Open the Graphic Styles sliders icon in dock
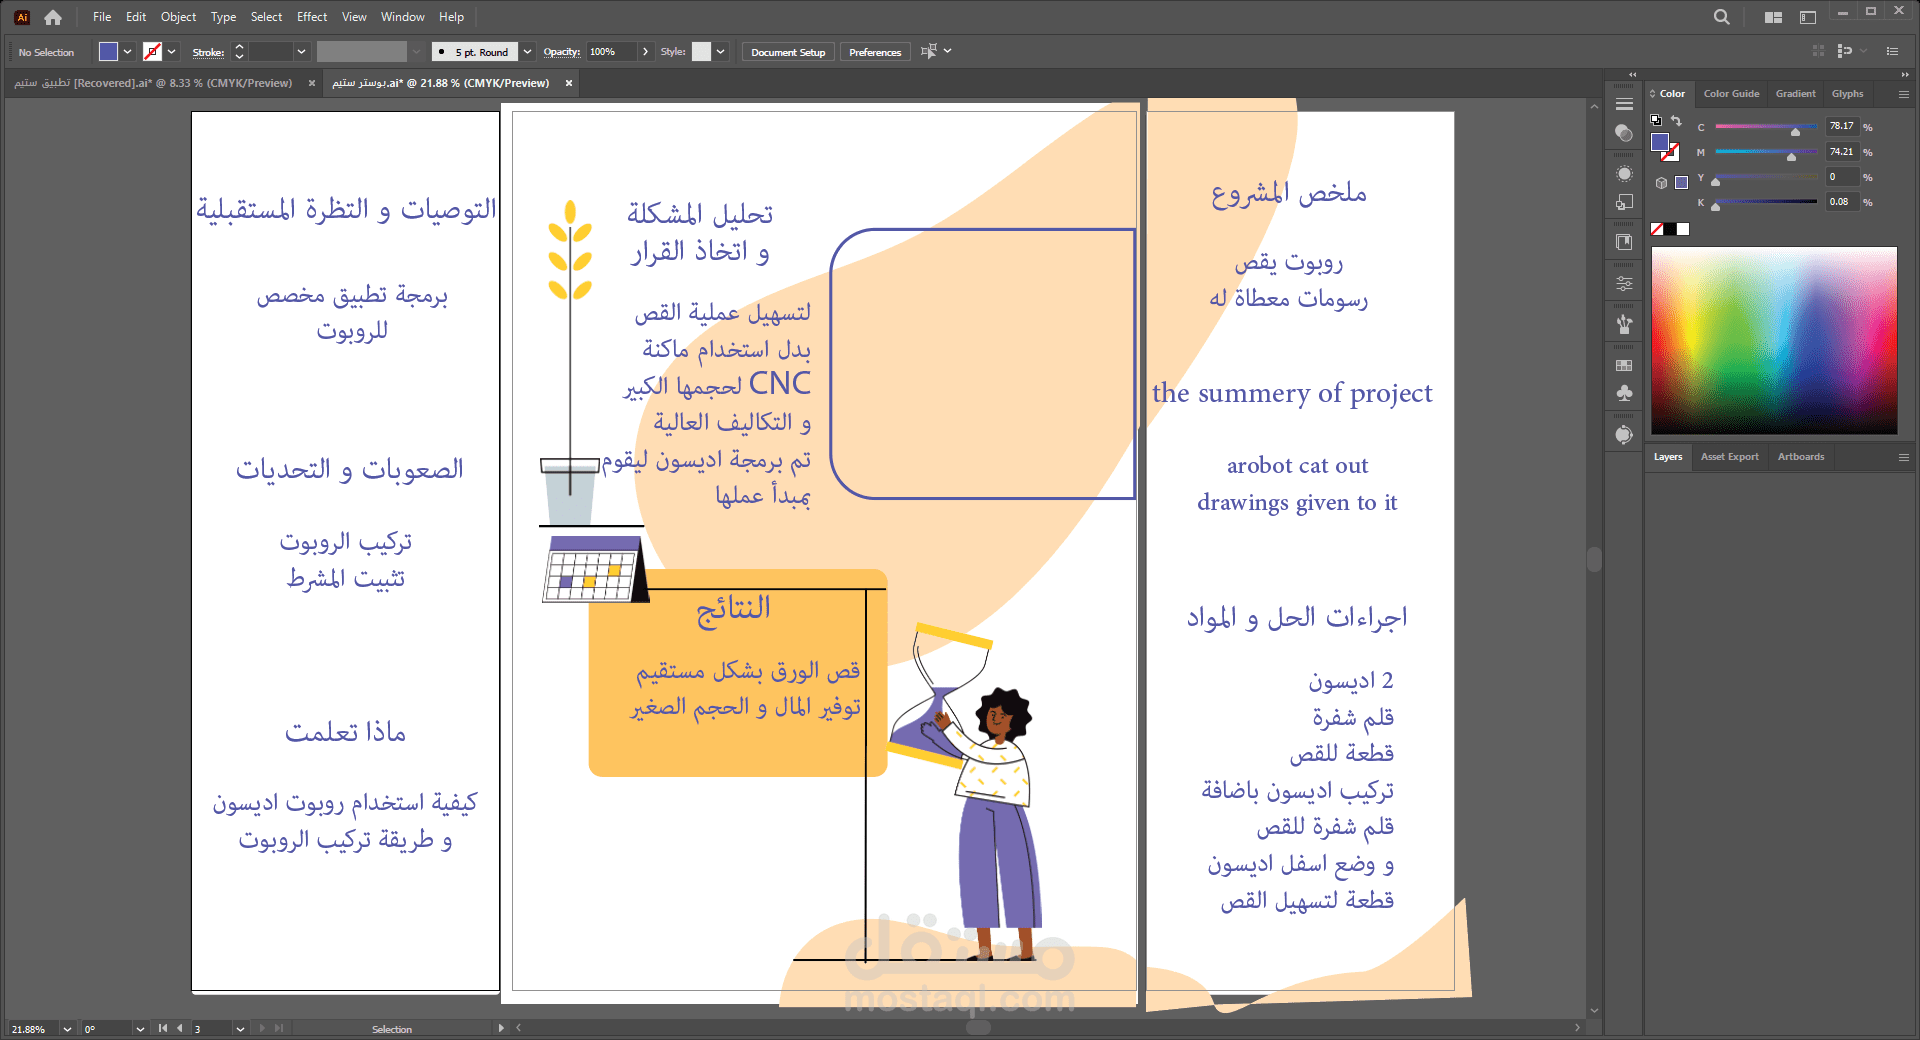The width and height of the screenshot is (1920, 1040). 1624,284
